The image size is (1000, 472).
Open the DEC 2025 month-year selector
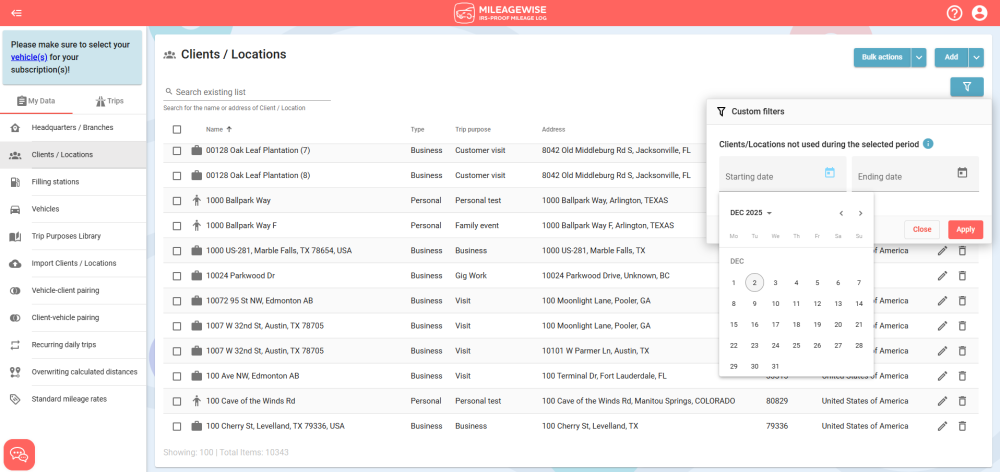pyautogui.click(x=751, y=213)
